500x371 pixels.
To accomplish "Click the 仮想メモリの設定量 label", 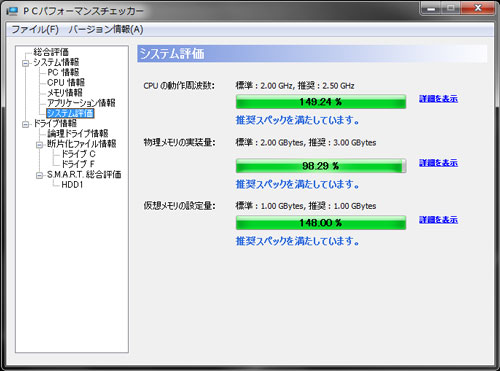I will click(179, 206).
